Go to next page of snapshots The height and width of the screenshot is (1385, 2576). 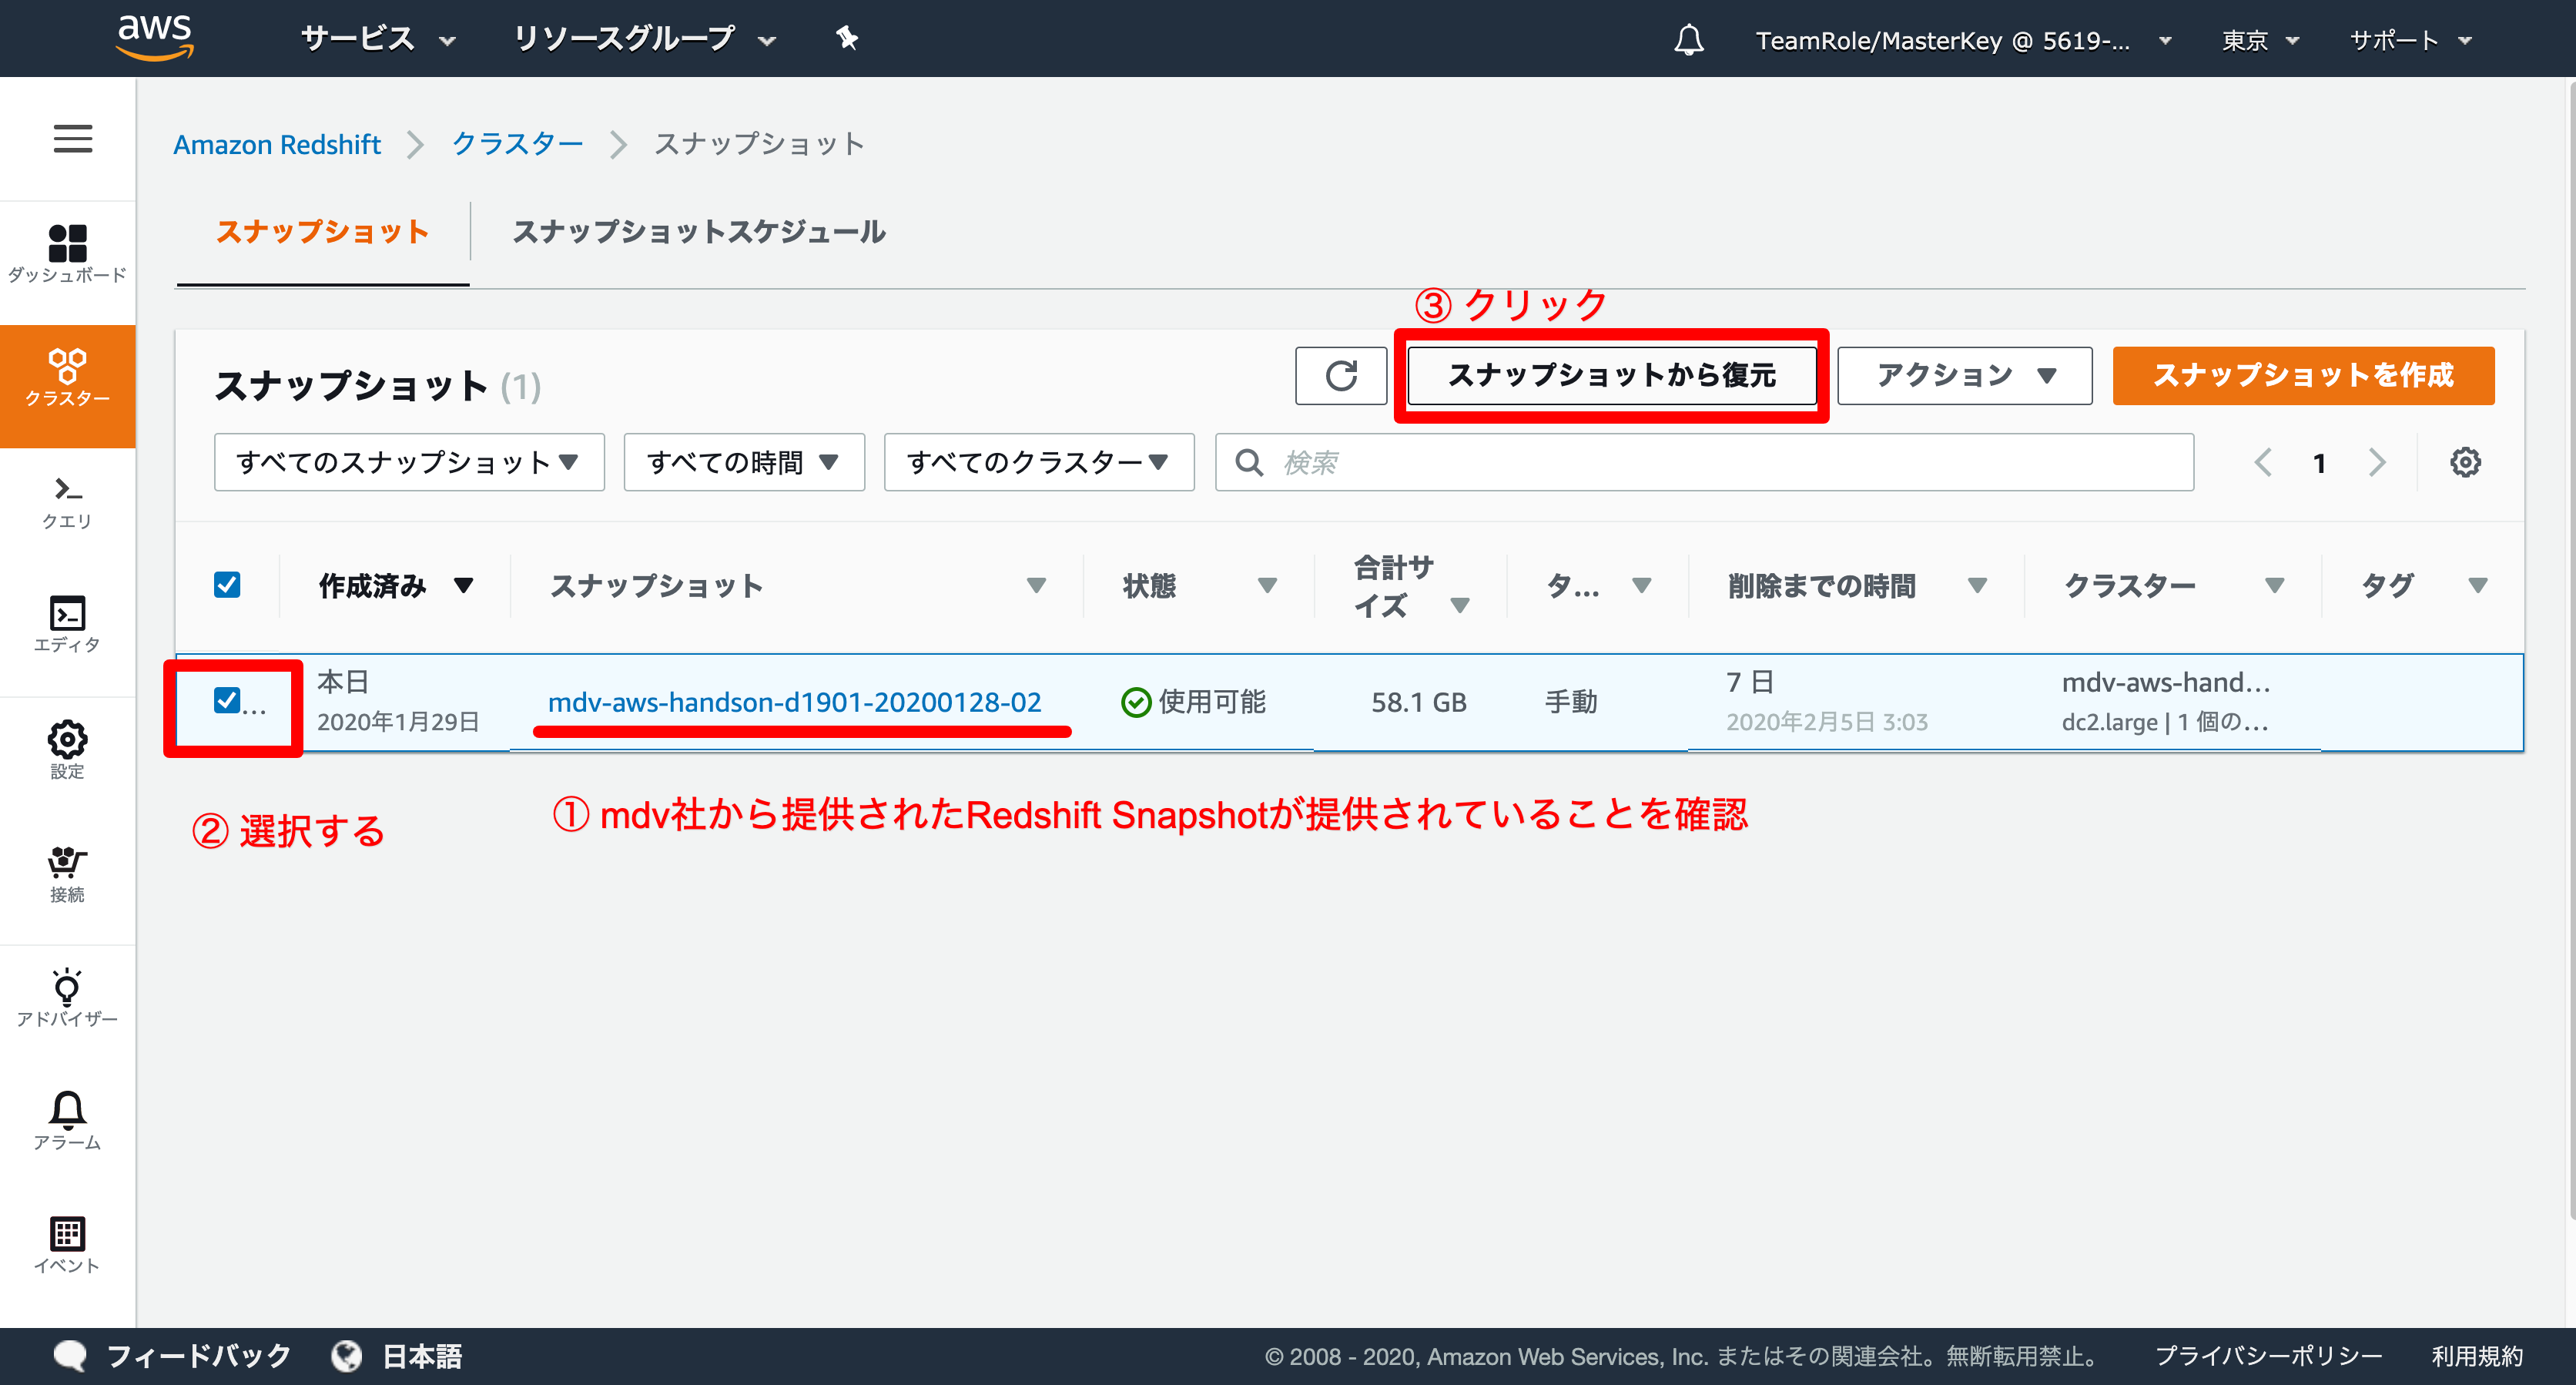(x=2377, y=462)
